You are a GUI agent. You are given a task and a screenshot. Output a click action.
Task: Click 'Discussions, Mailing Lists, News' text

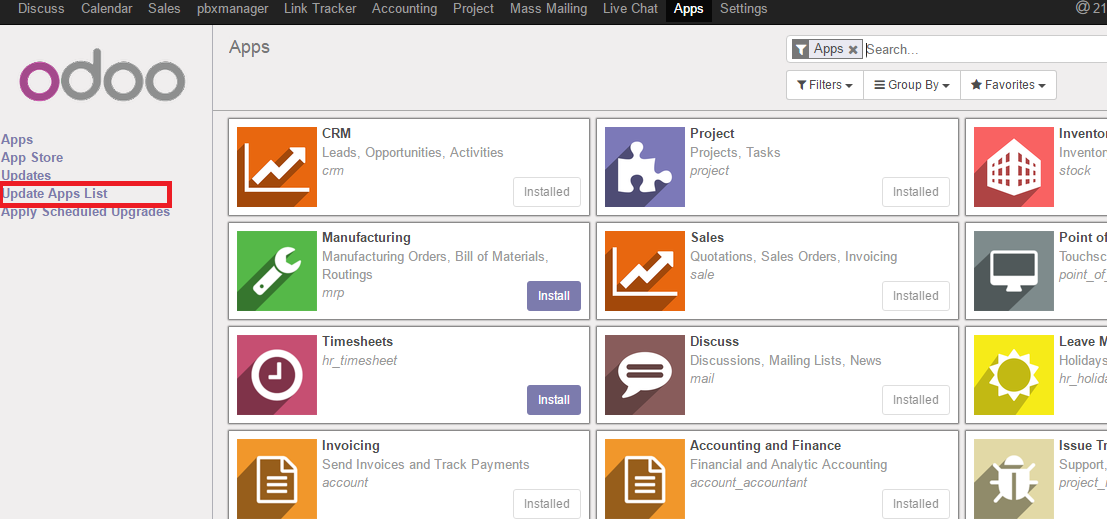(786, 360)
